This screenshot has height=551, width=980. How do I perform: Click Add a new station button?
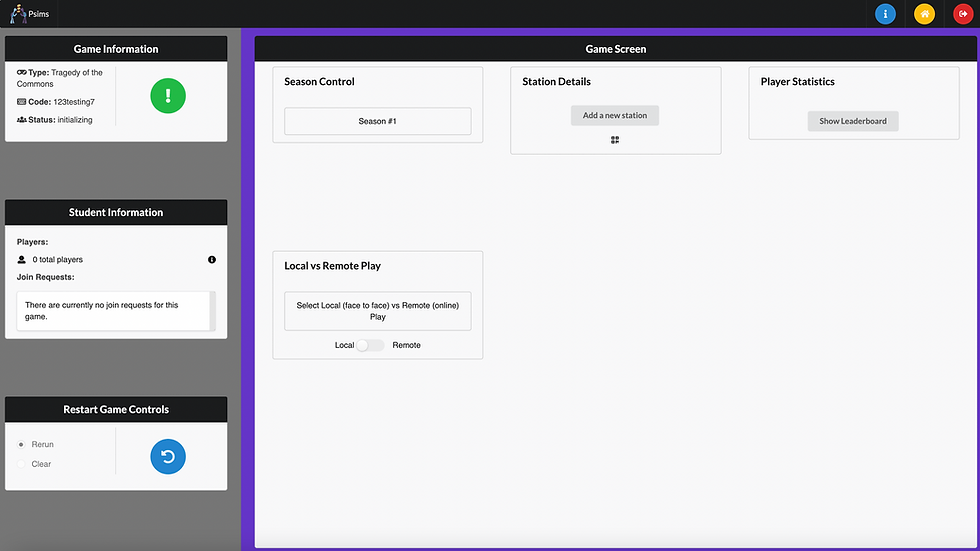(614, 116)
